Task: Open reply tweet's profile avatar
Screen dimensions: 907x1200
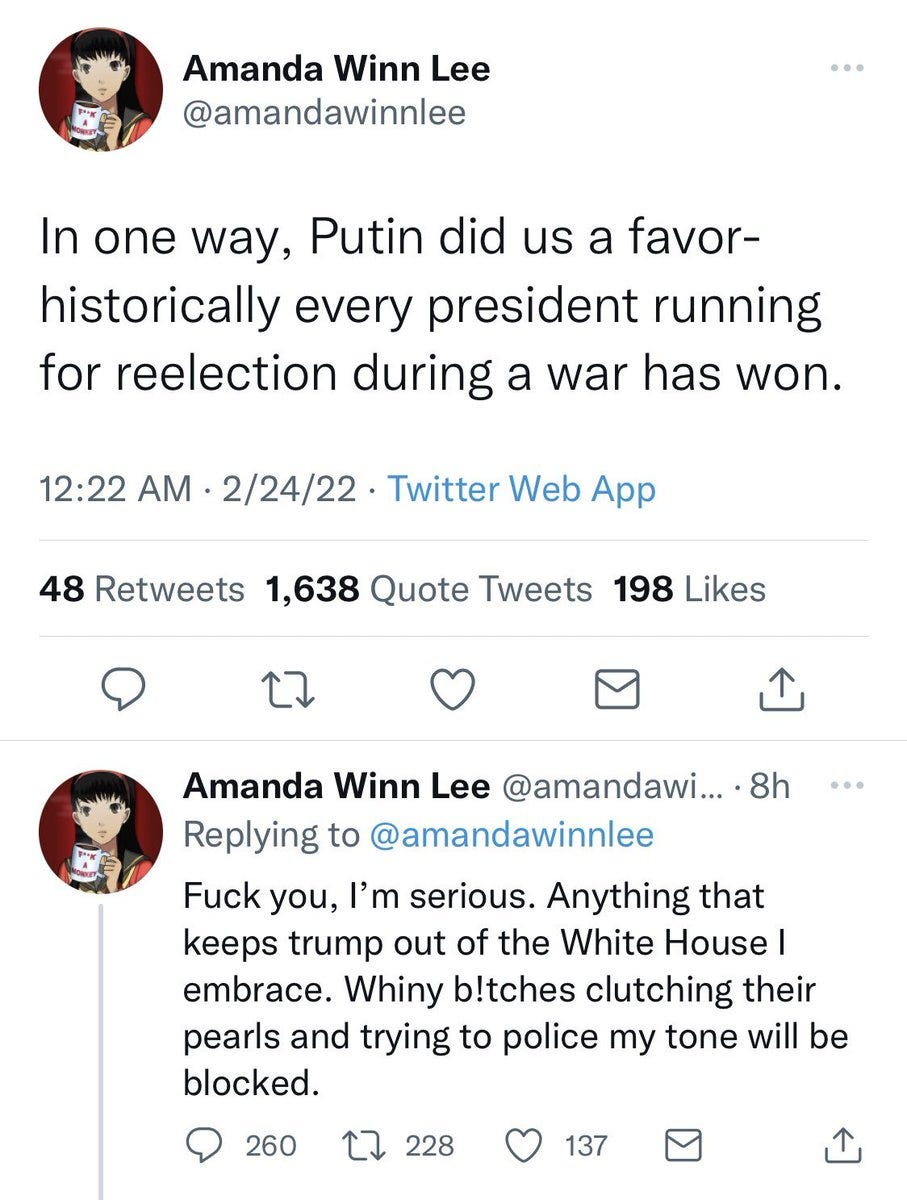Action: click(x=100, y=832)
